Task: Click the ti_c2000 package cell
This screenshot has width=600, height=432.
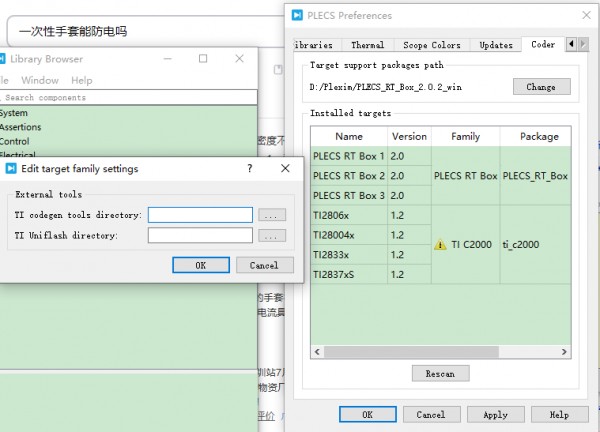Action: point(536,245)
